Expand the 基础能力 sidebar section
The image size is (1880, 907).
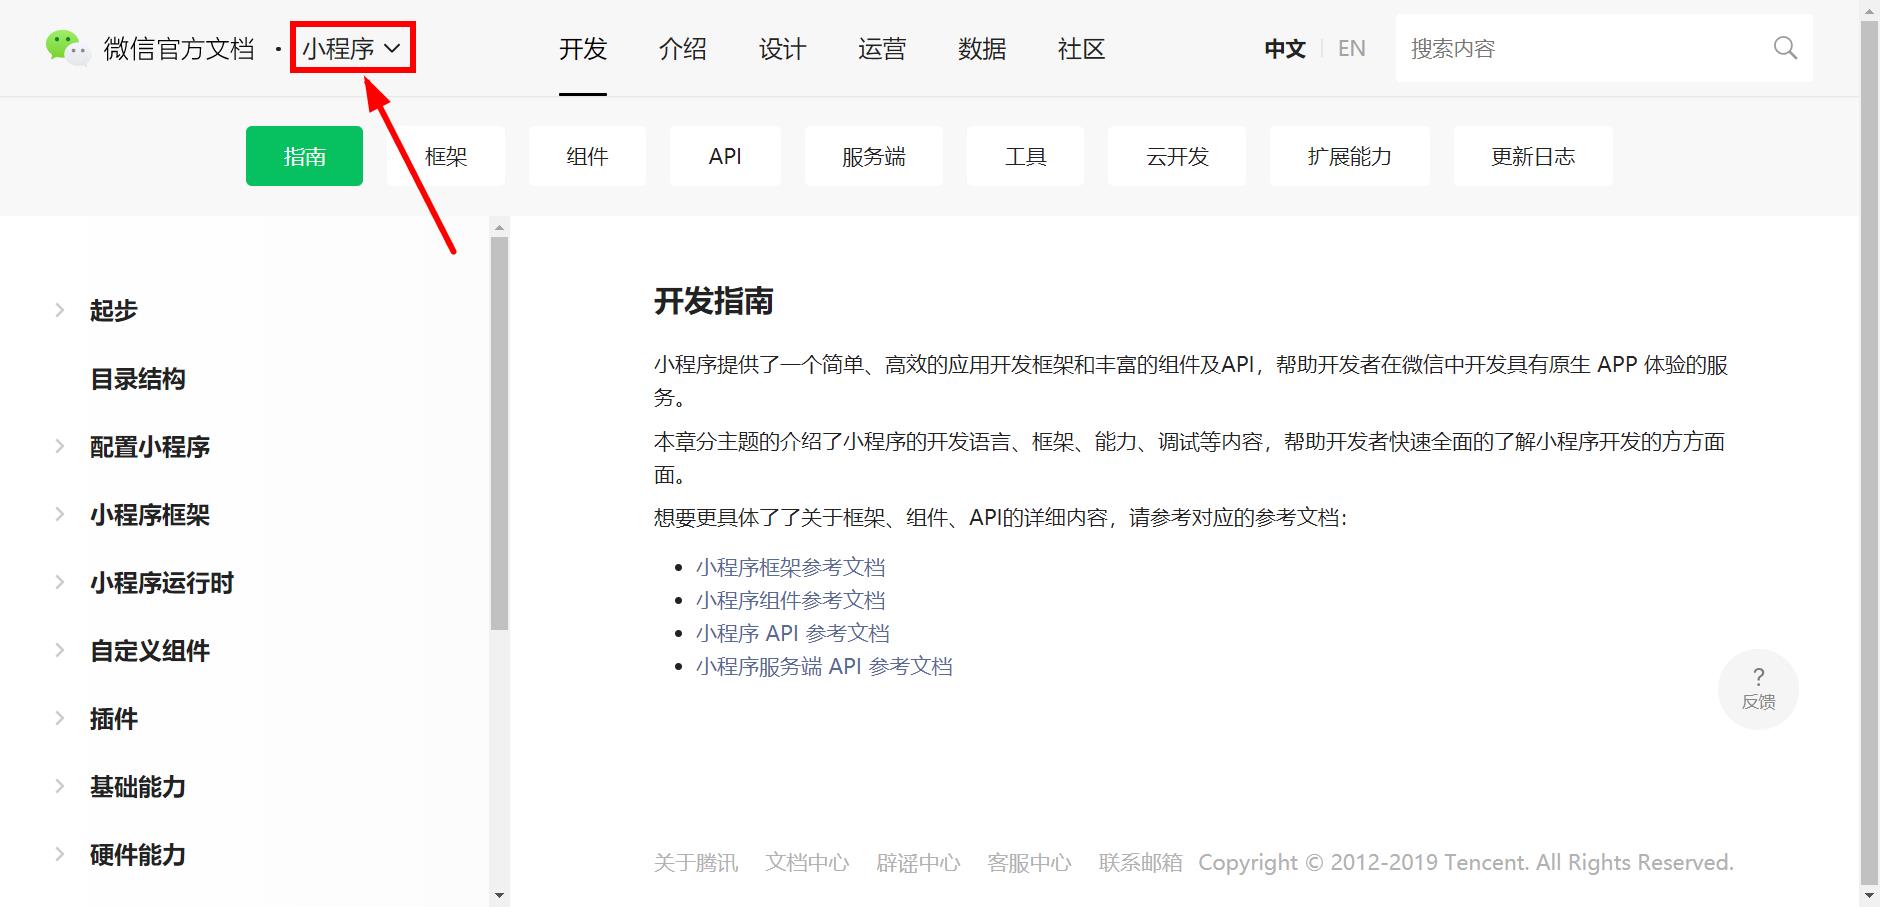[137, 787]
